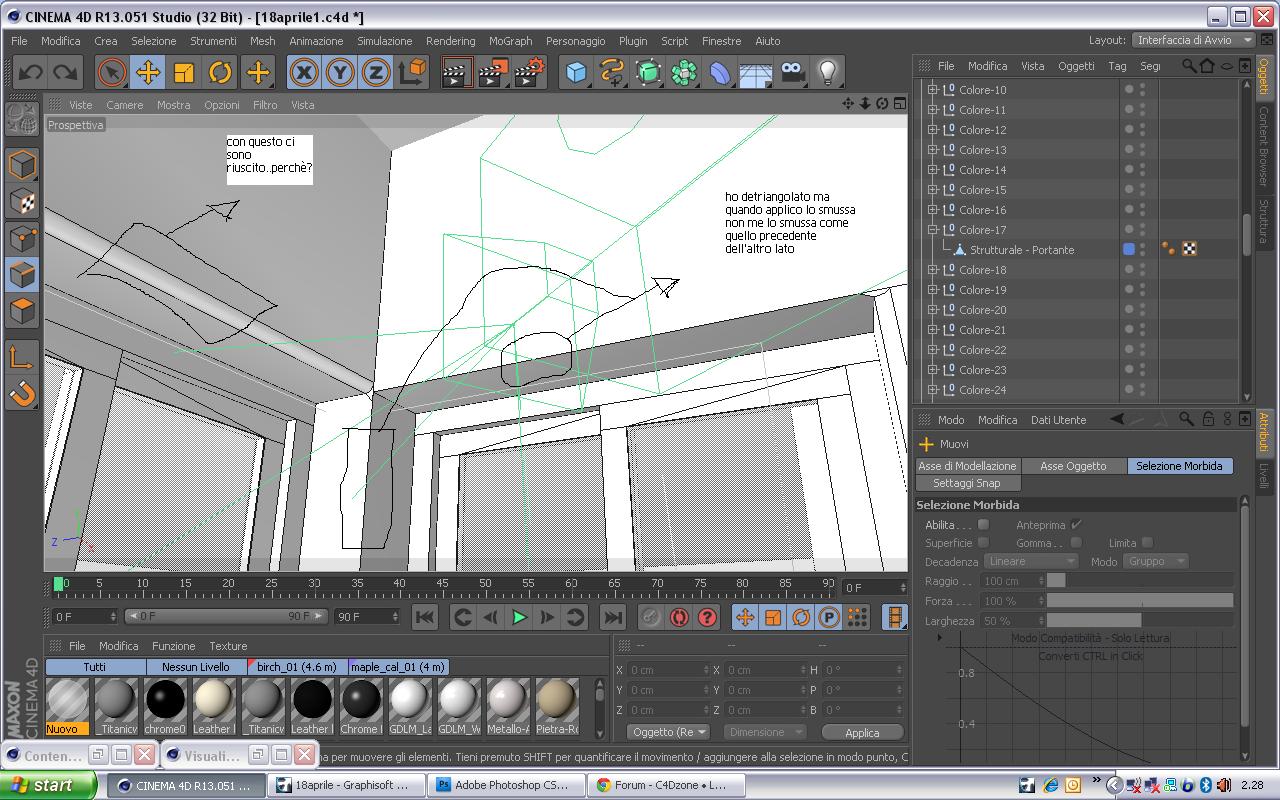The width and height of the screenshot is (1280, 800).
Task: Activate the Rotate tool in top toolbar
Action: [x=220, y=72]
